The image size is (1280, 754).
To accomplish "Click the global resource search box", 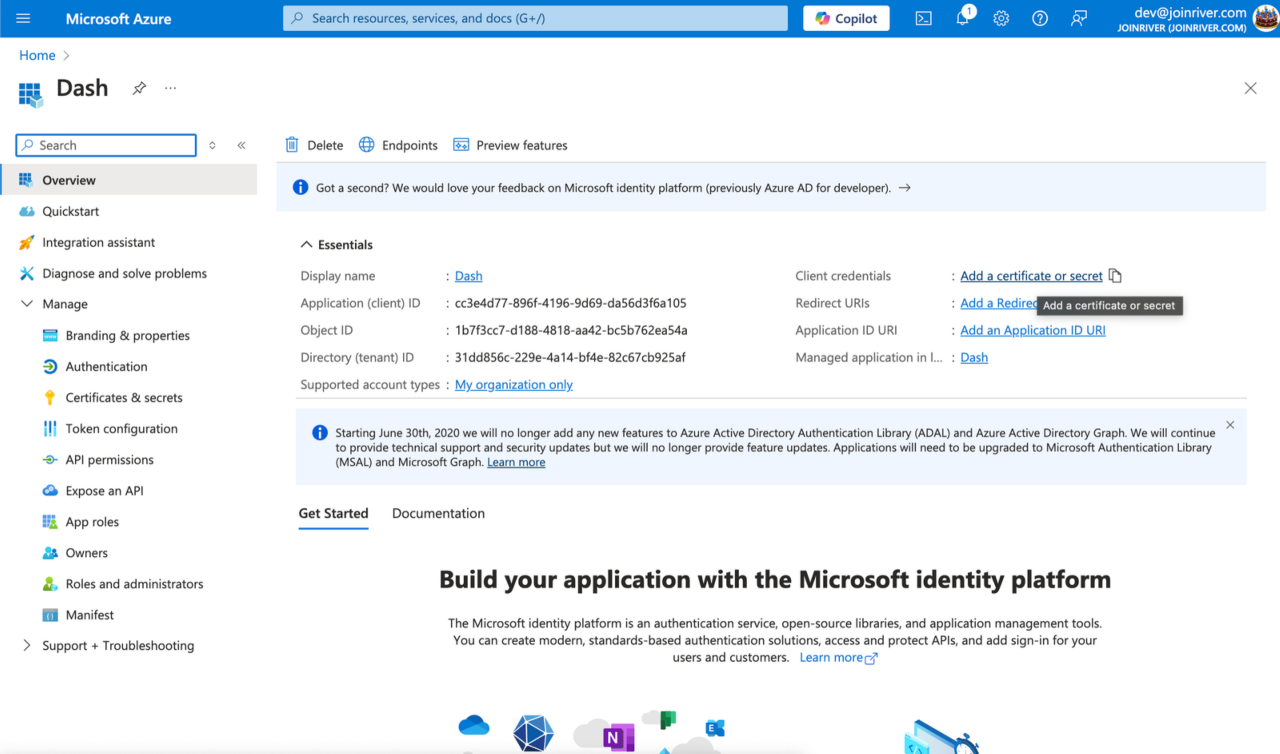I will click(534, 18).
